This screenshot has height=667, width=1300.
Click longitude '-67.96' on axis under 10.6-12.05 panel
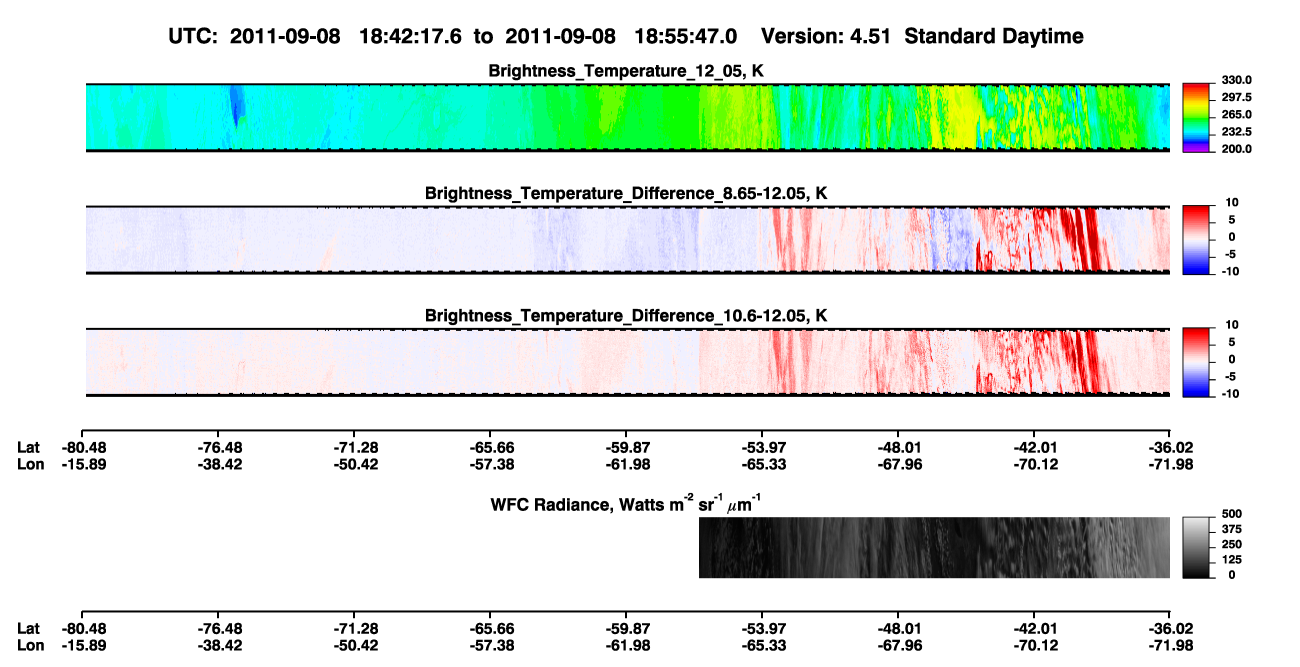point(898,464)
